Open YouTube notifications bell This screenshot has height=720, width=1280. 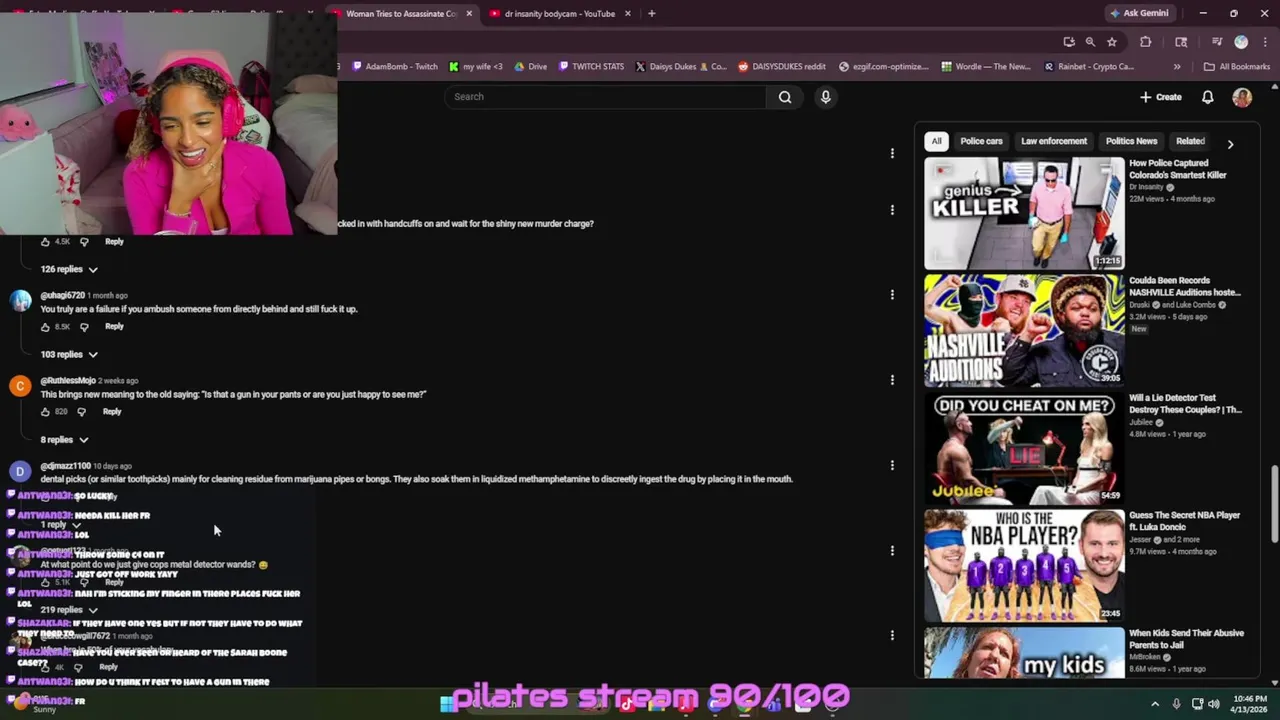coord(1207,97)
